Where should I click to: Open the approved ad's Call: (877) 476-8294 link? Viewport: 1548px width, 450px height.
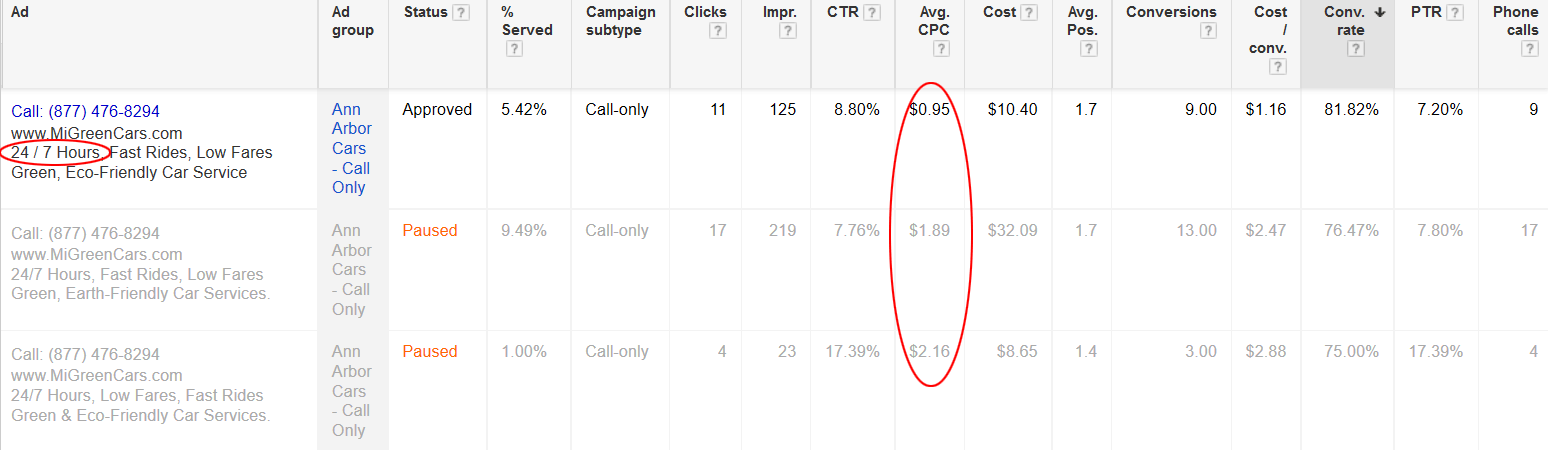(x=86, y=111)
